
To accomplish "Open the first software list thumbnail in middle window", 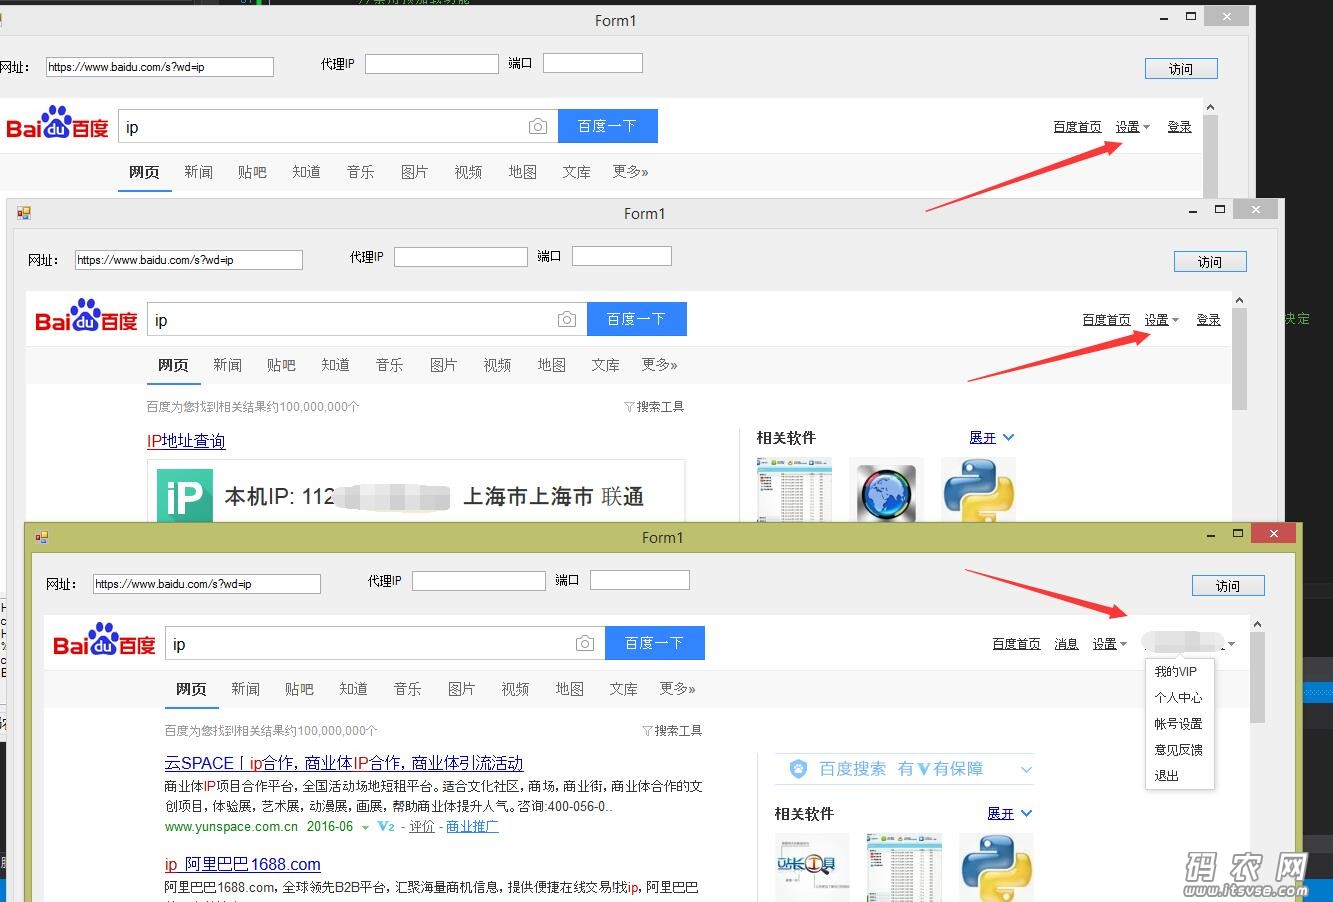I will tap(794, 490).
